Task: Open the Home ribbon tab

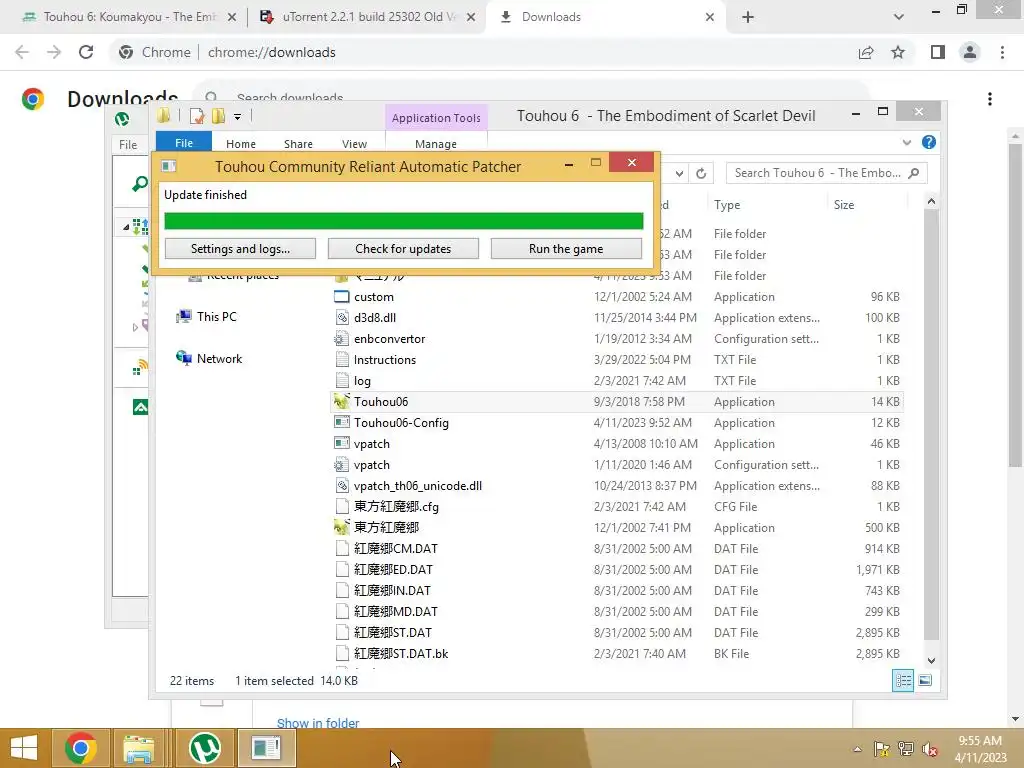Action: pos(241,144)
